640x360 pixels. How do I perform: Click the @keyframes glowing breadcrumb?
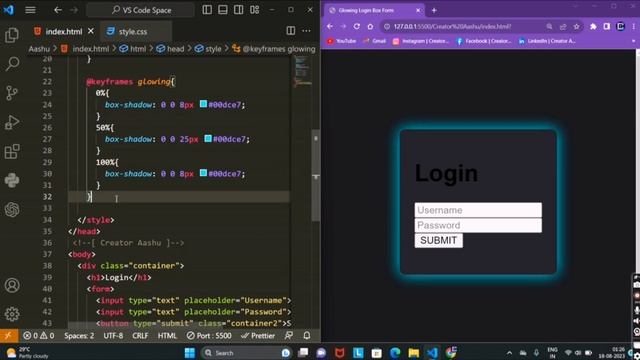(x=274, y=49)
